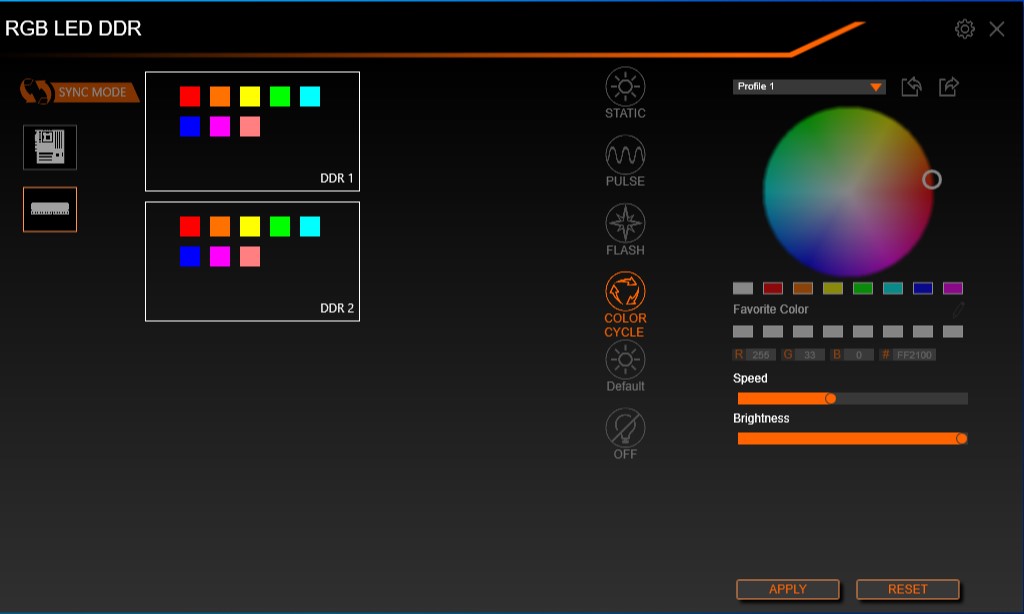
Task: Select the STATIC lighting mode icon
Action: (x=625, y=87)
